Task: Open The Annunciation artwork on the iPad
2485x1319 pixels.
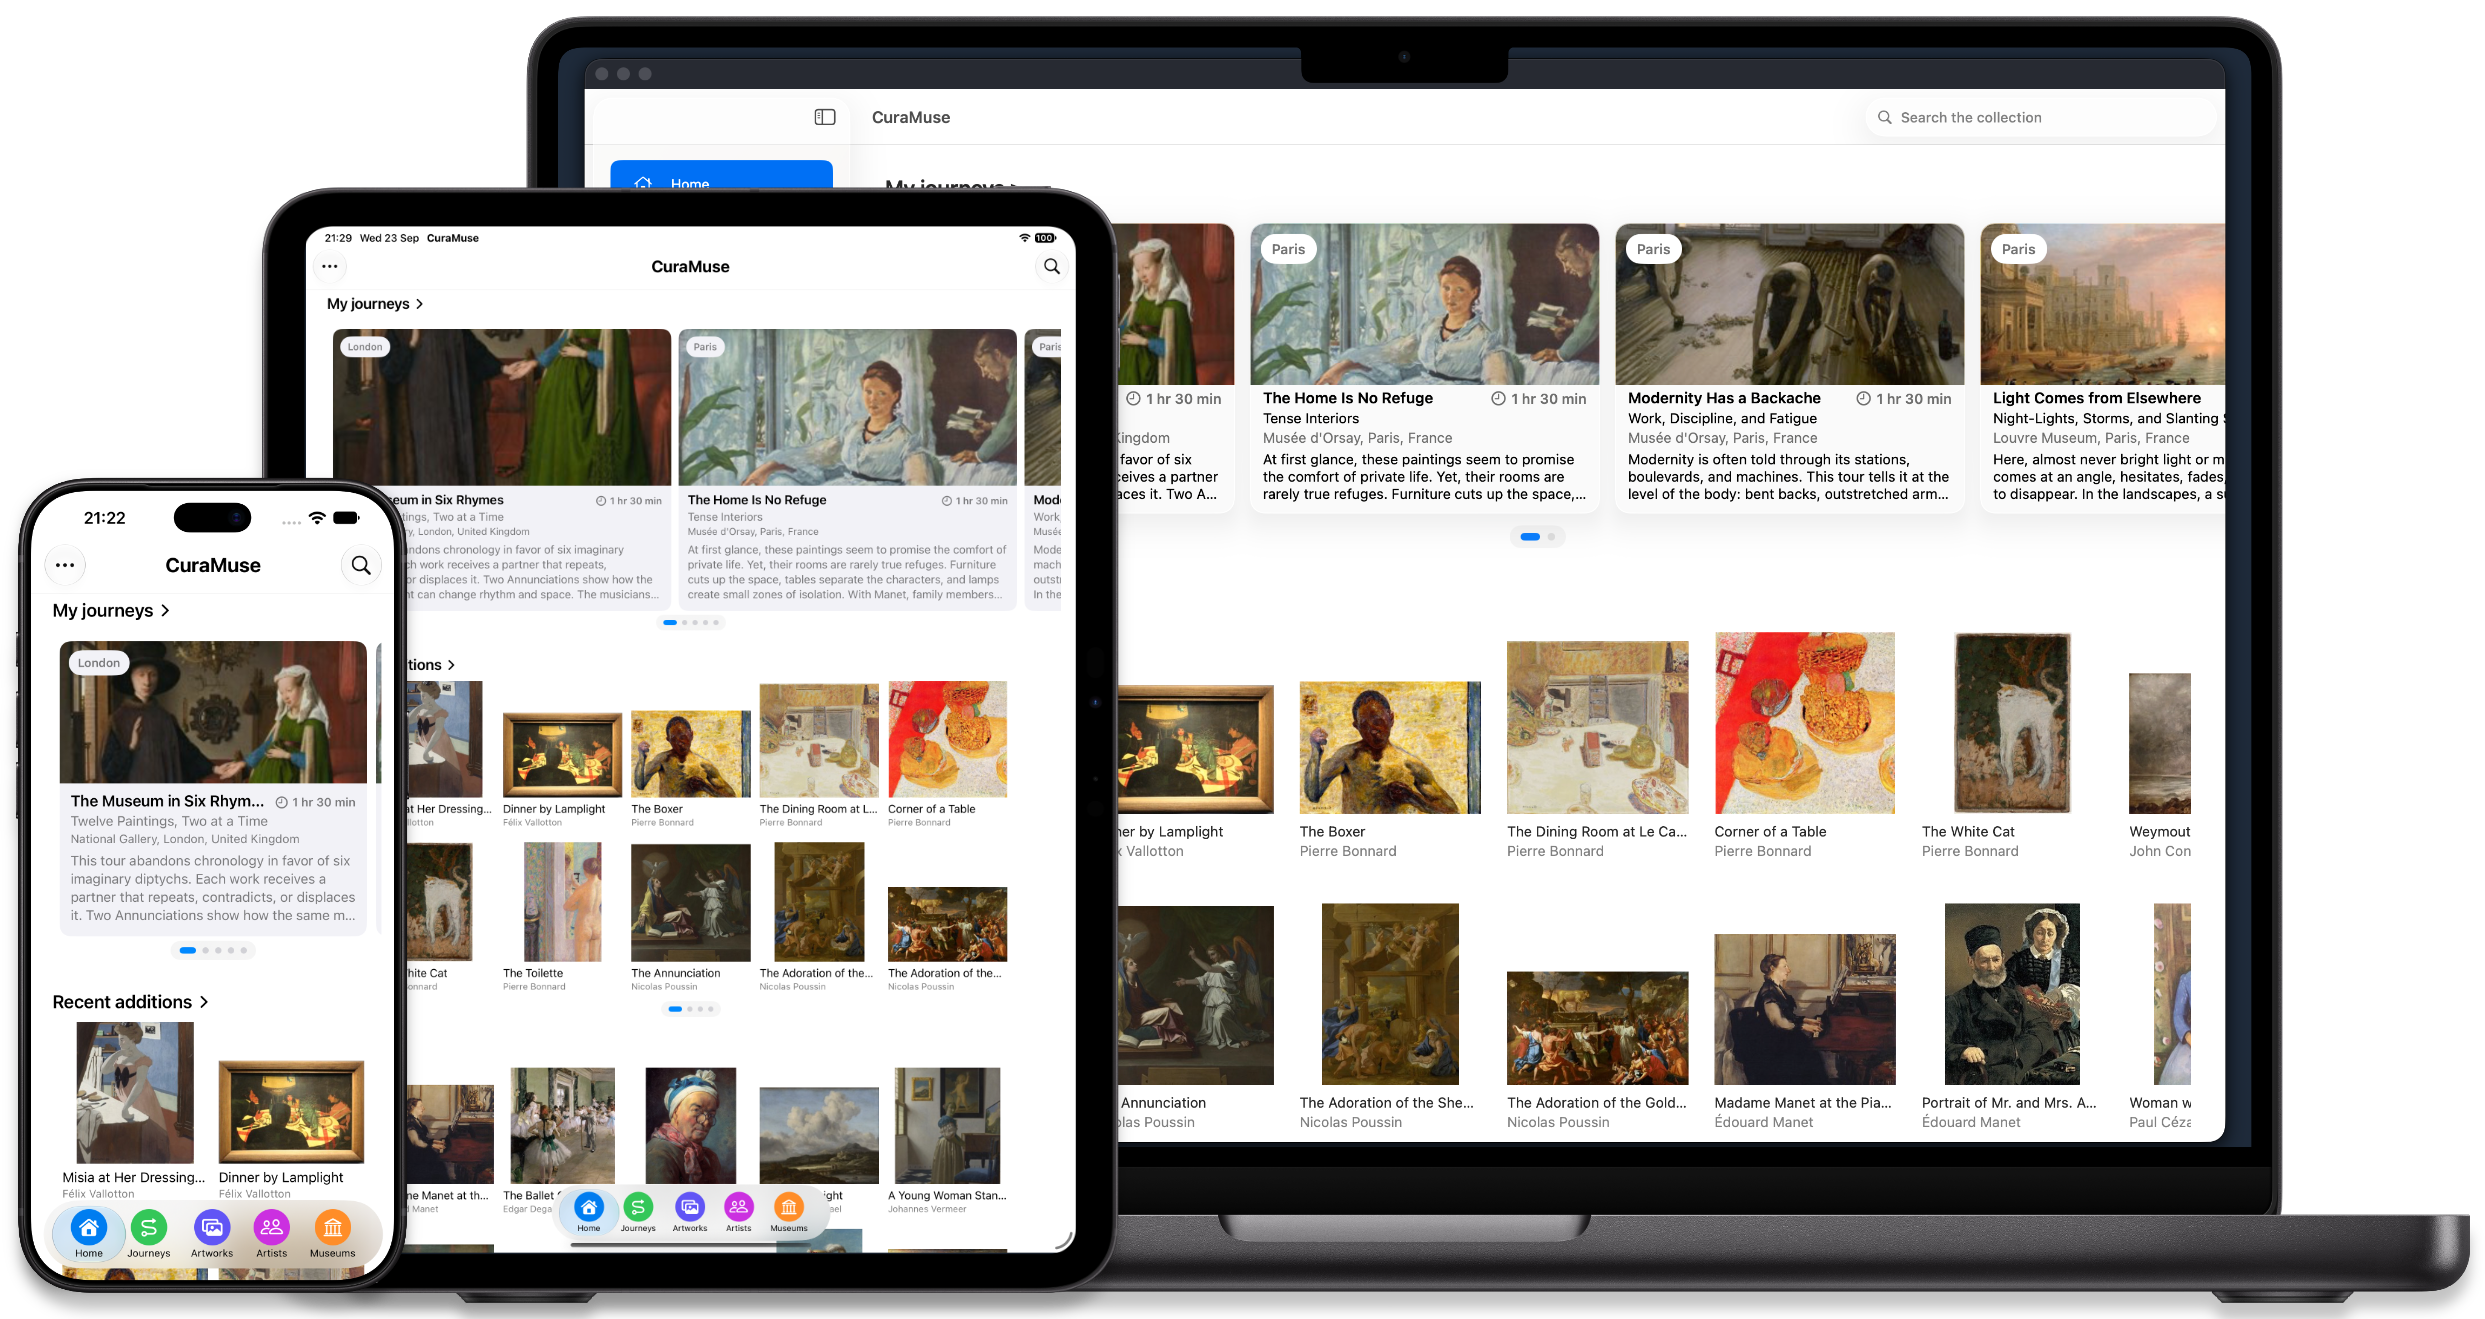Action: [690, 917]
